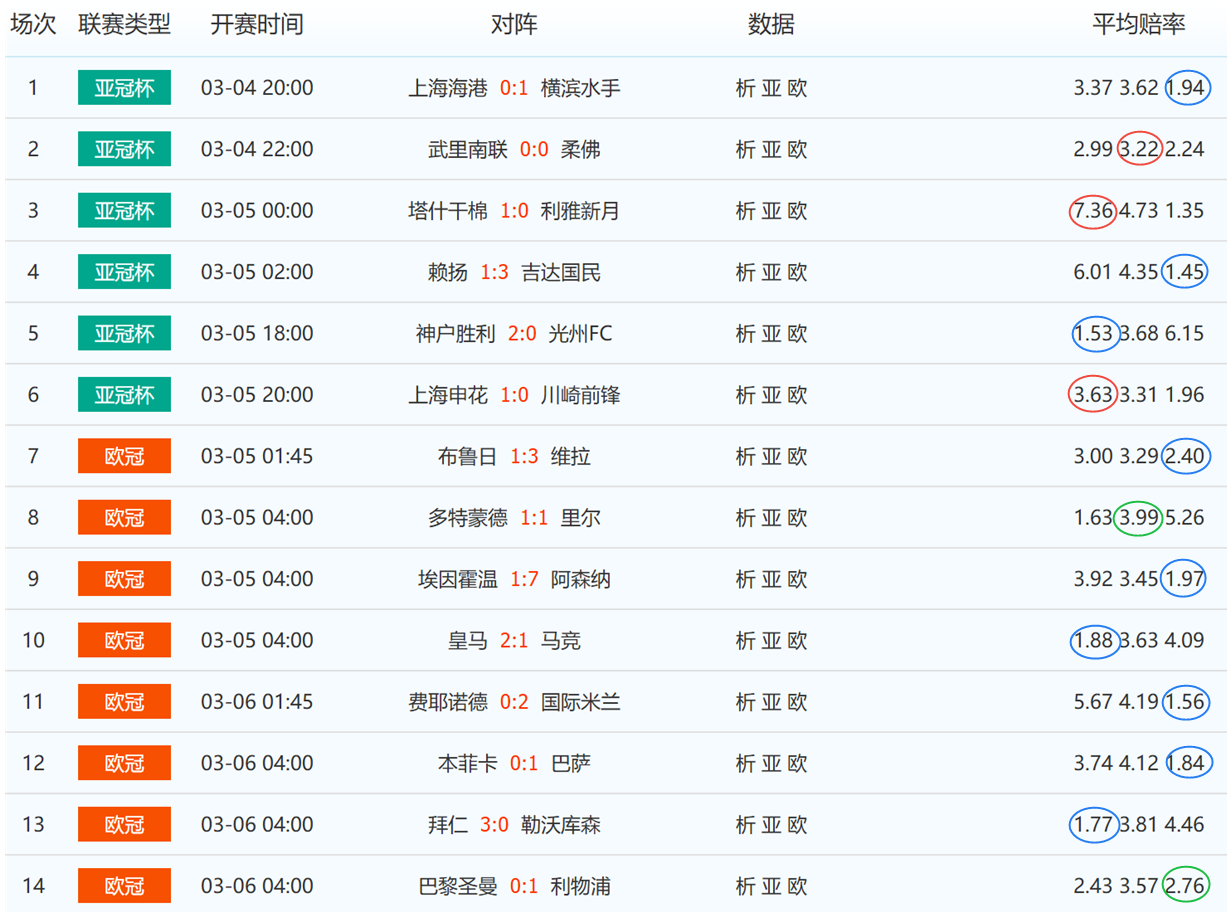1227x912 pixels.
Task: Click odds value 3.99 in row 8
Action: point(1139,518)
